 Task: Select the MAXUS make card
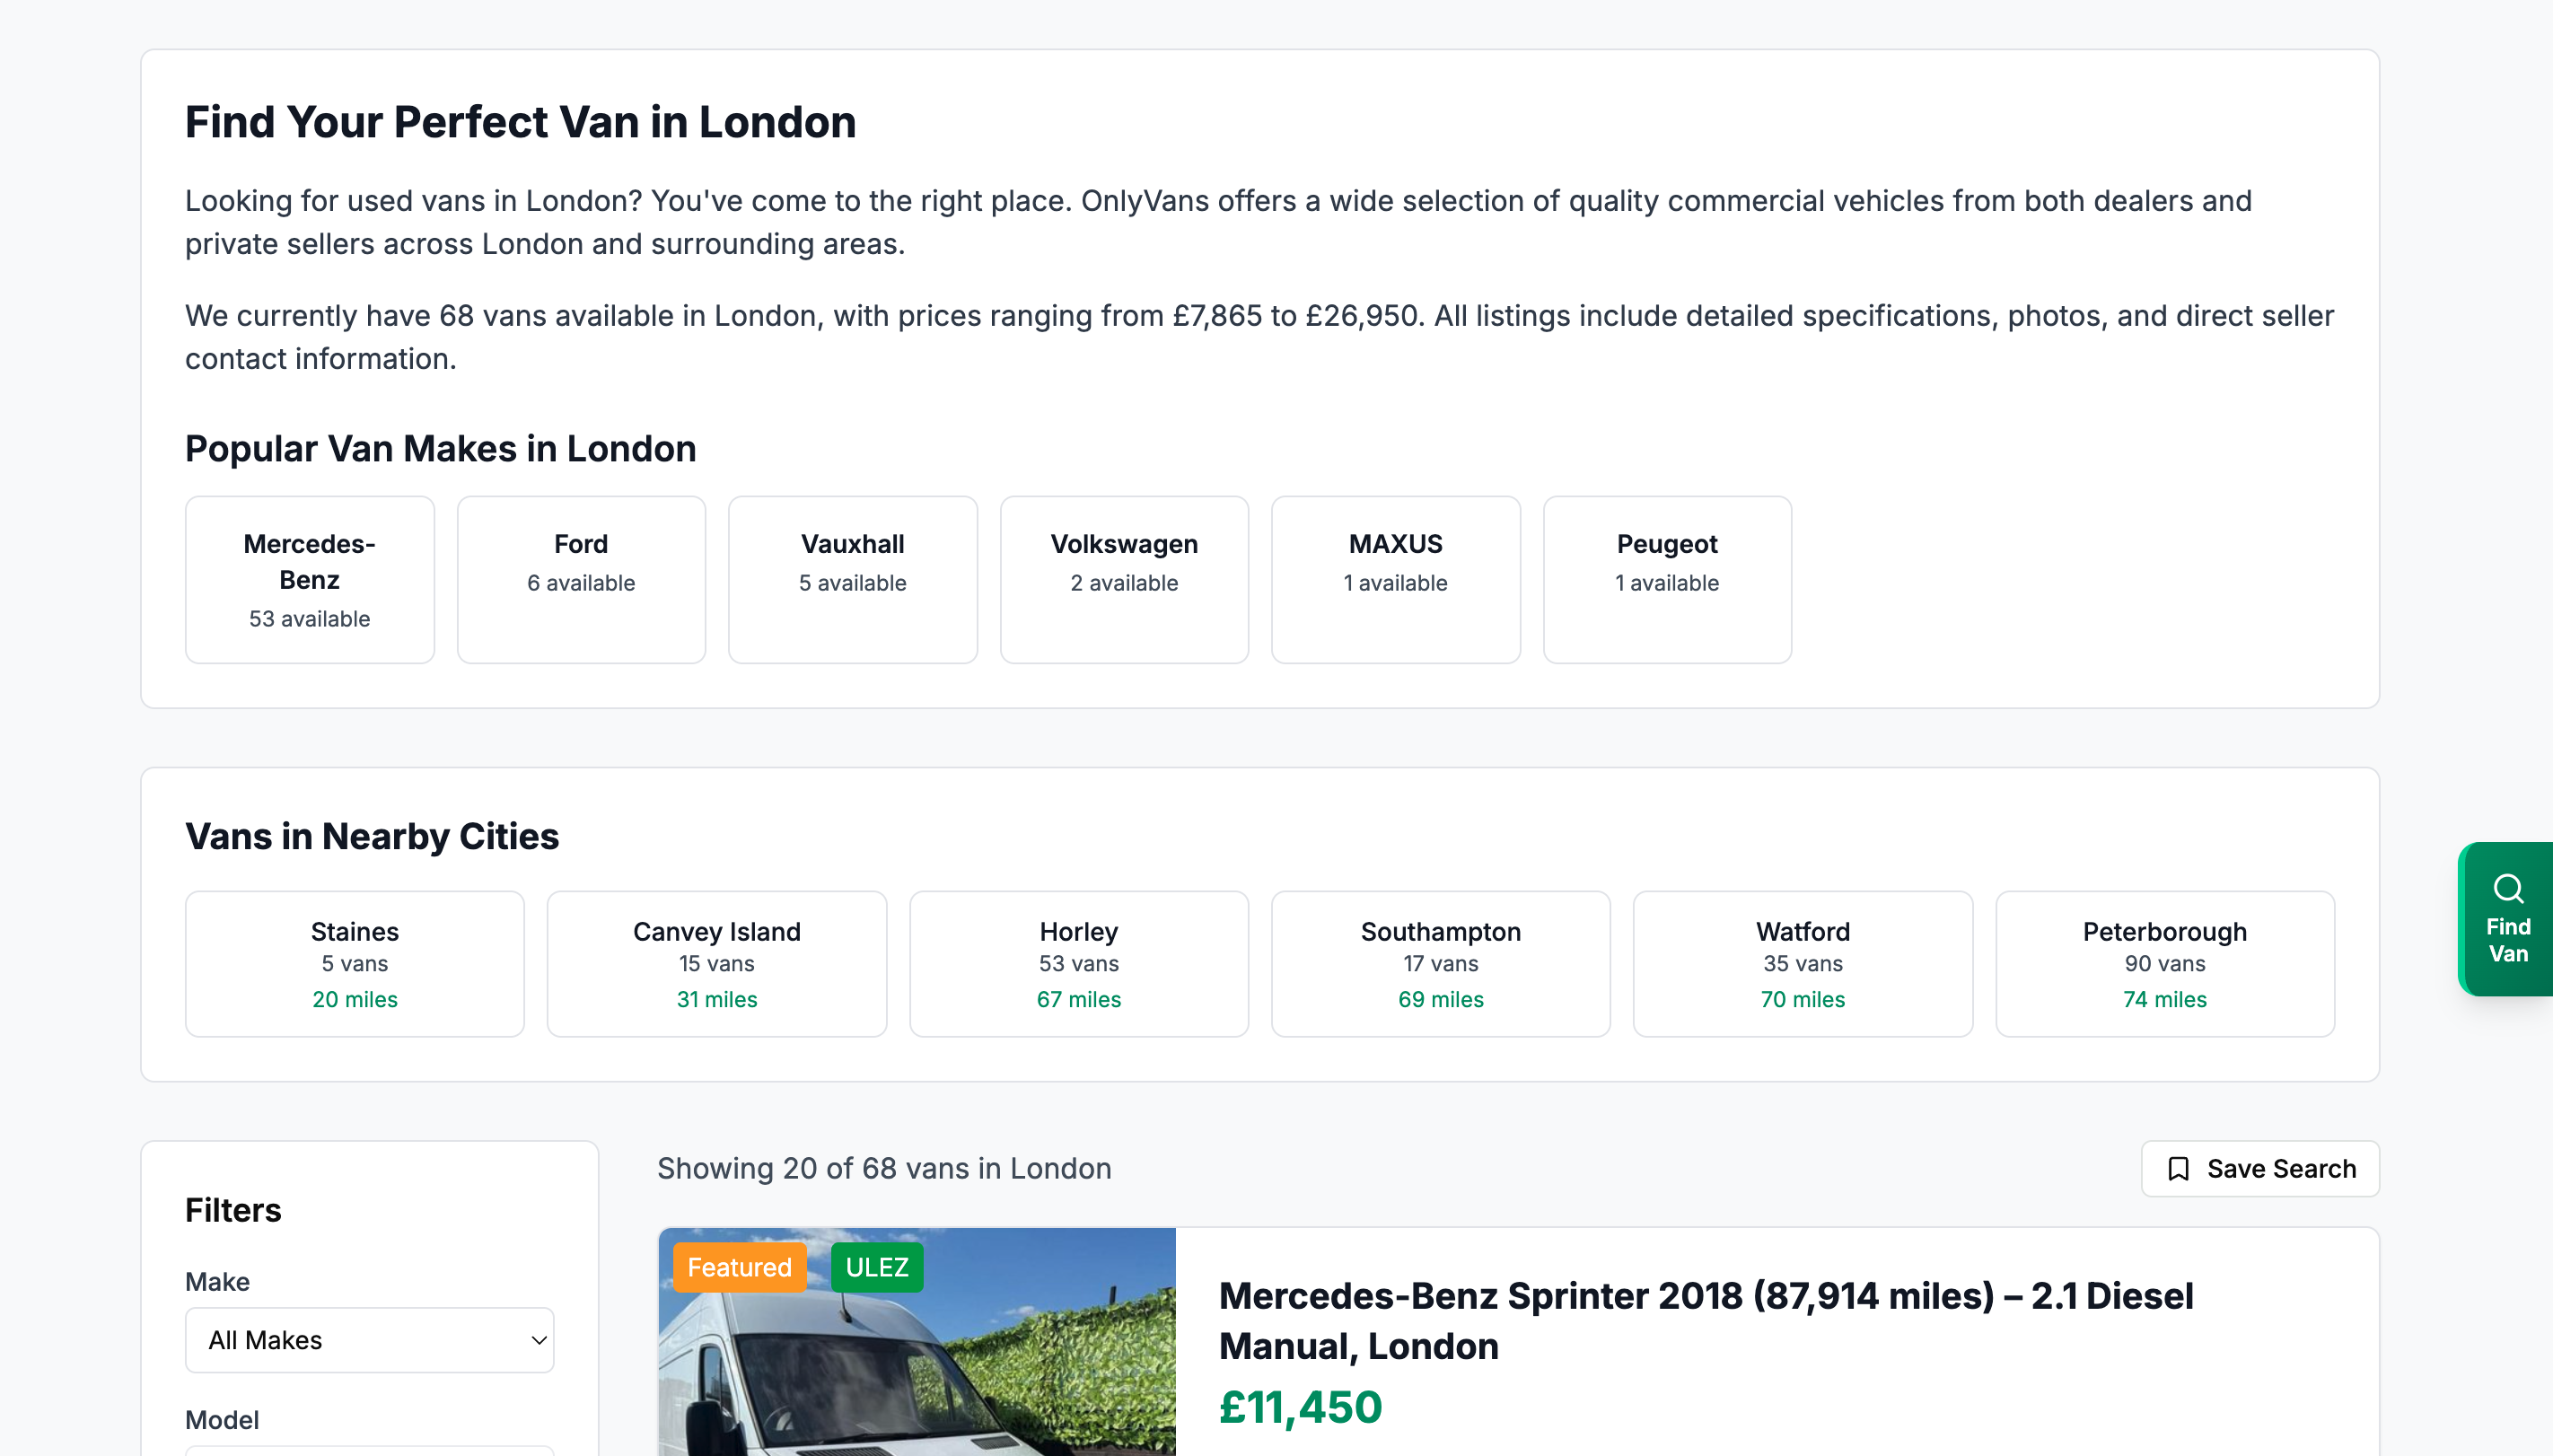(x=1396, y=579)
